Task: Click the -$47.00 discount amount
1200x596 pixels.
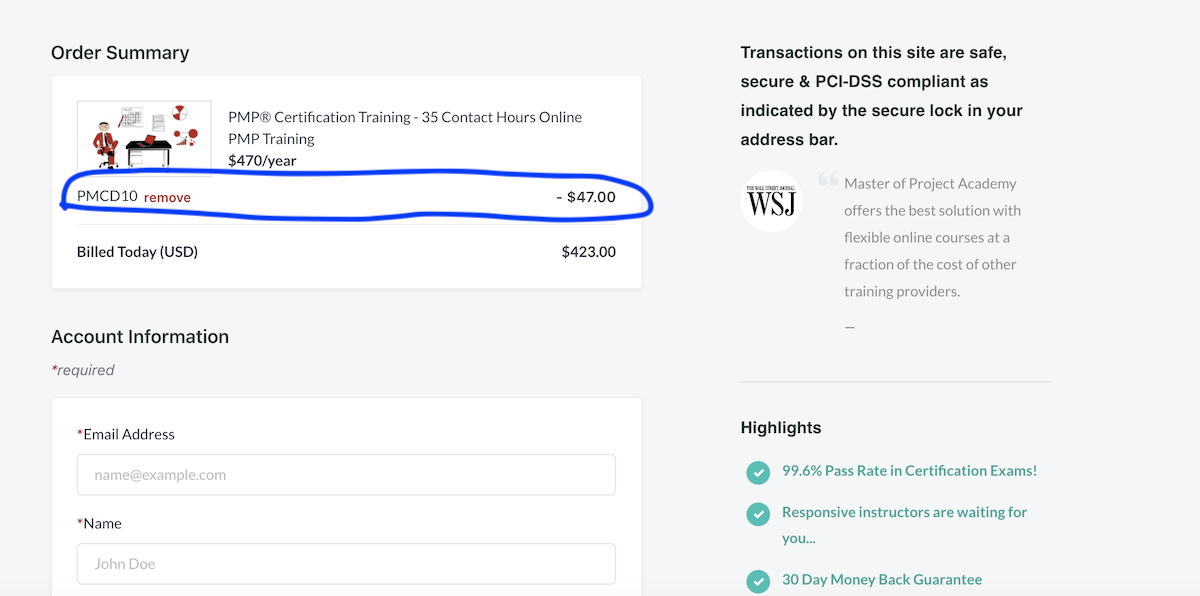Action: tap(586, 197)
